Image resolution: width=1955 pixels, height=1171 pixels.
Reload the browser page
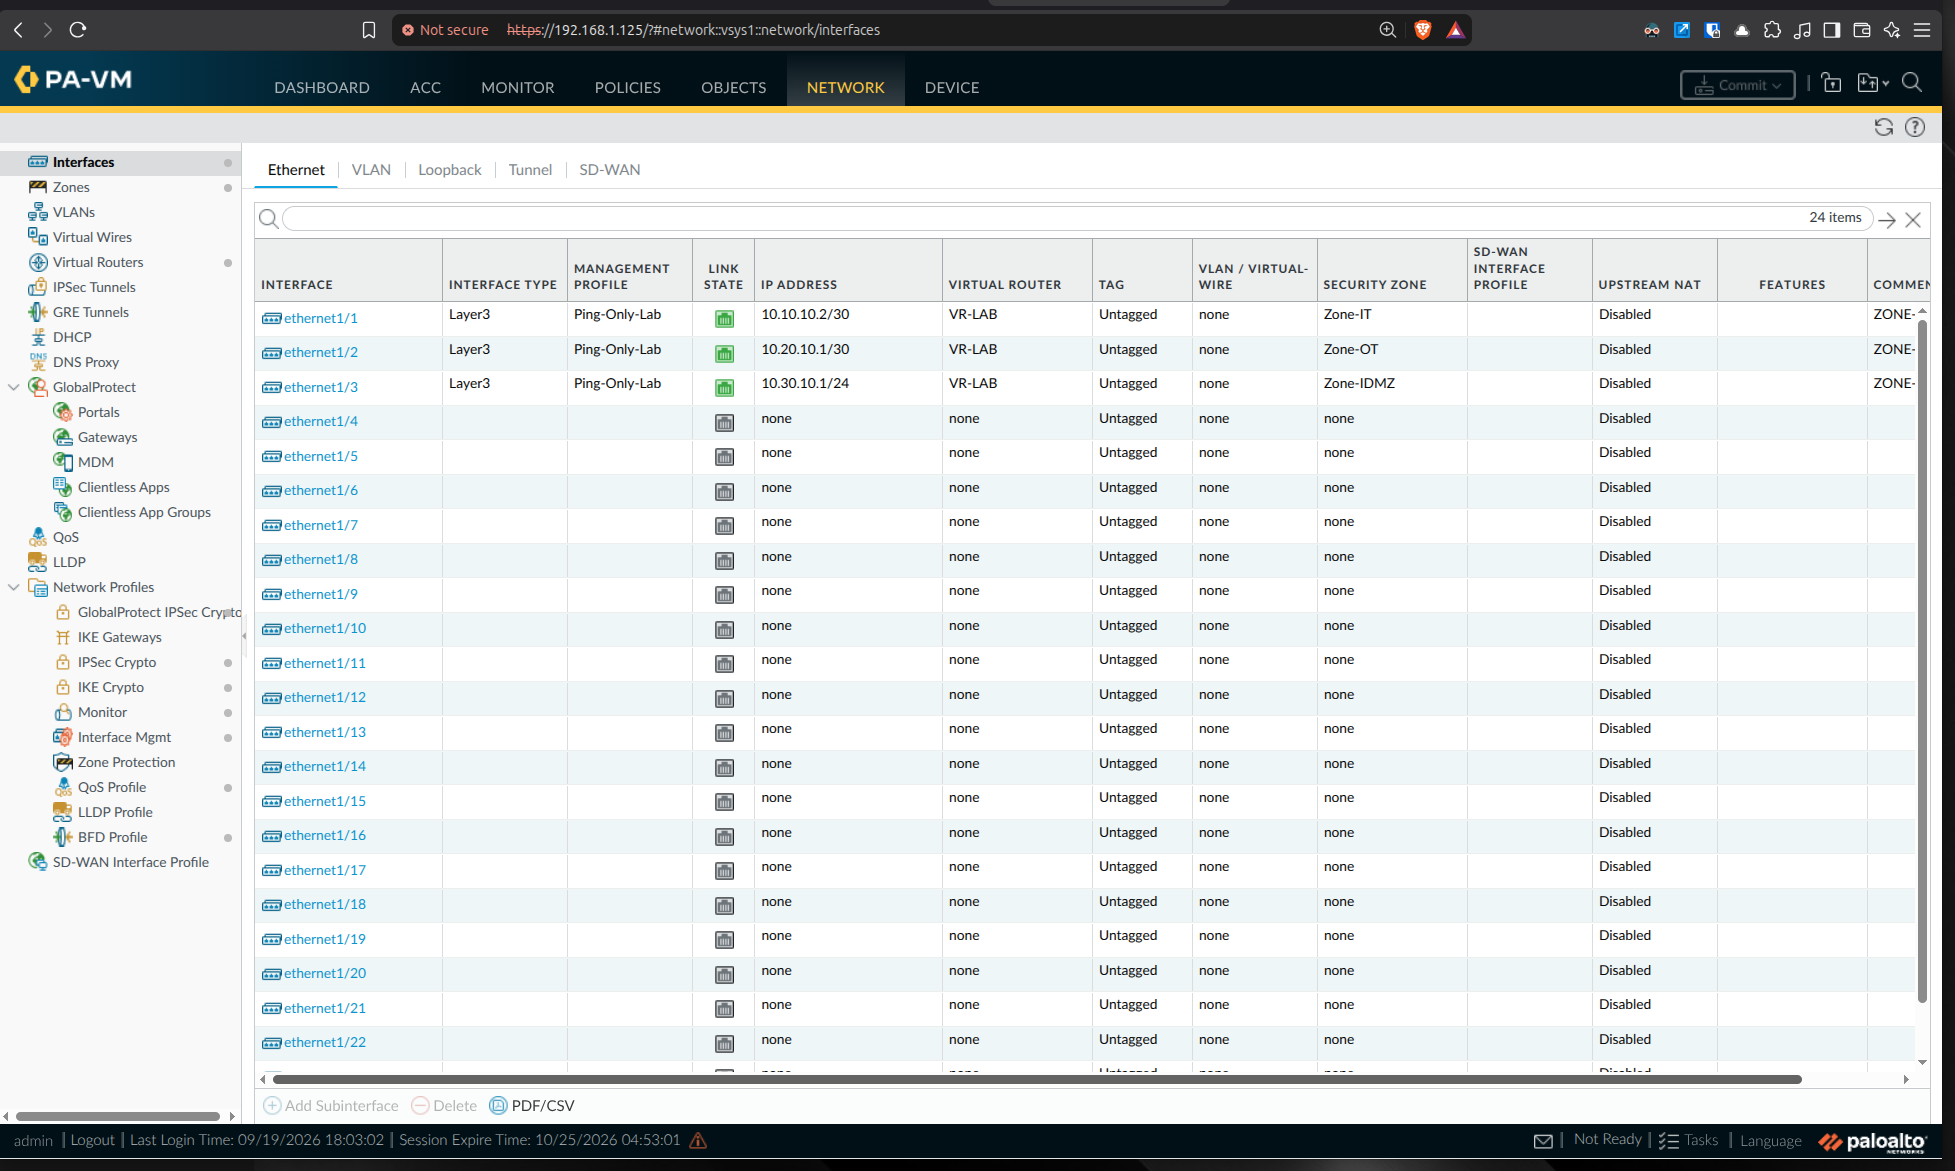pyautogui.click(x=78, y=30)
